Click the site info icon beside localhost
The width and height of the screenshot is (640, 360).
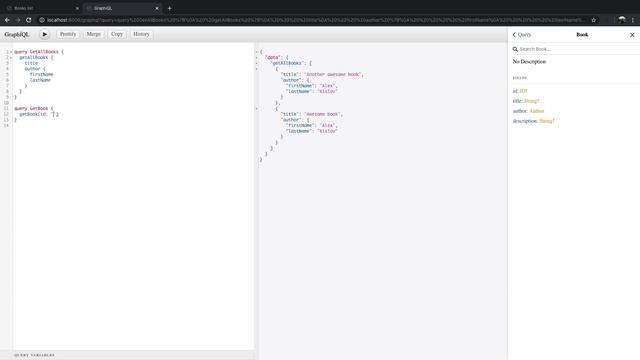tap(42, 20)
